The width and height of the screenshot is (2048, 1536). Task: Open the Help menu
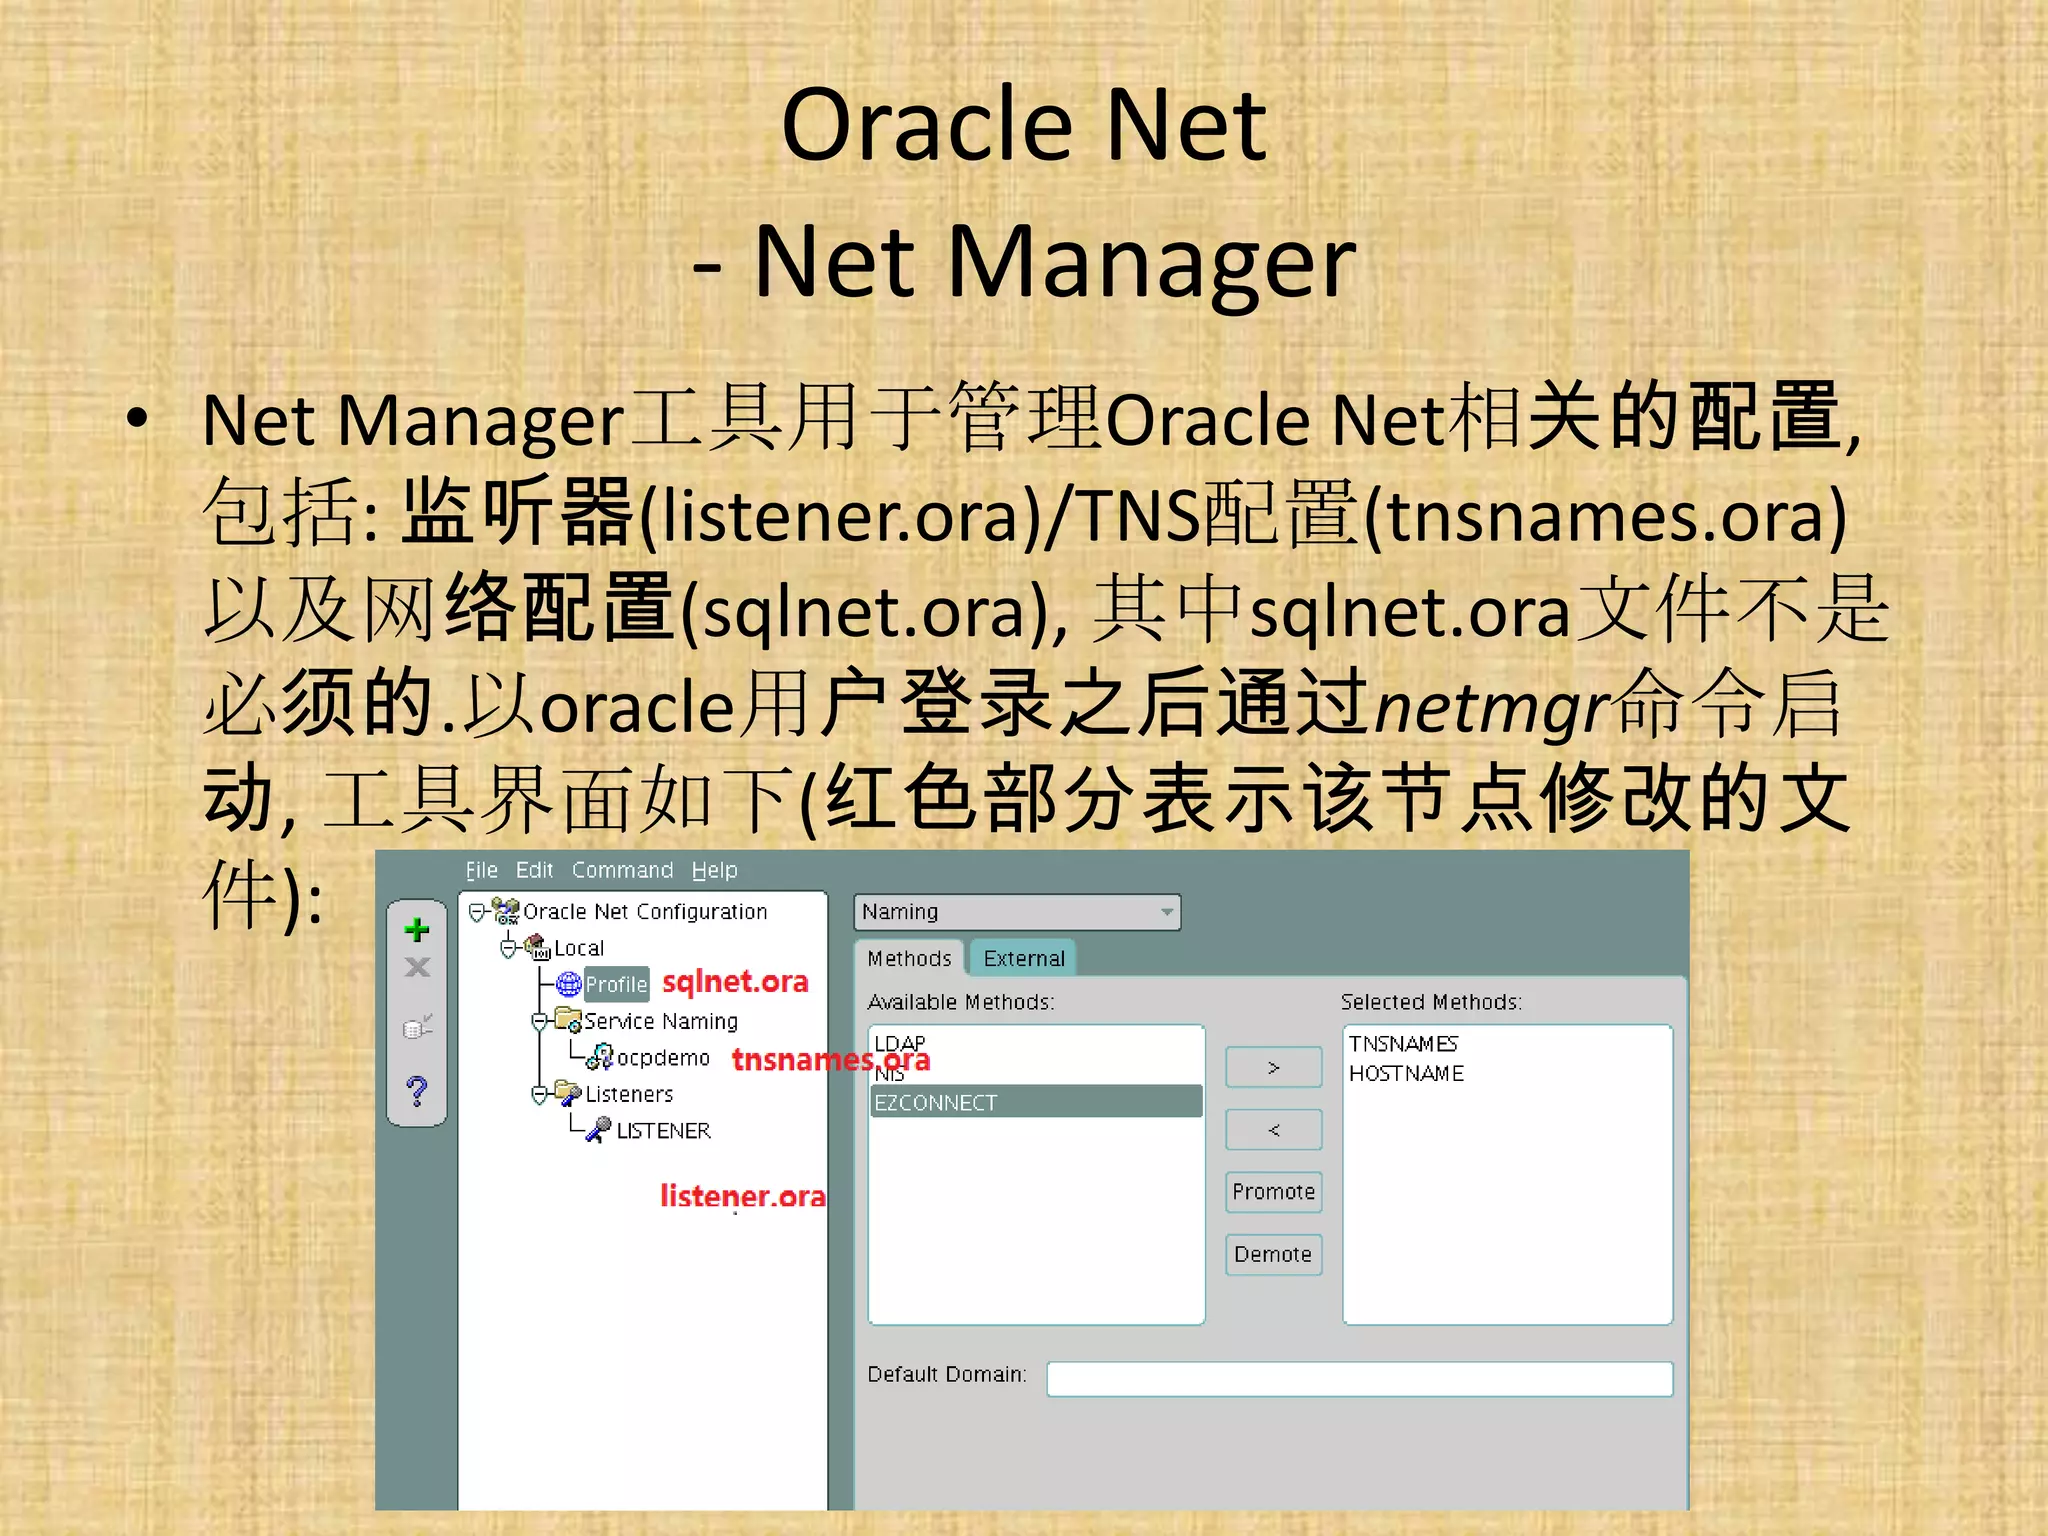714,870
